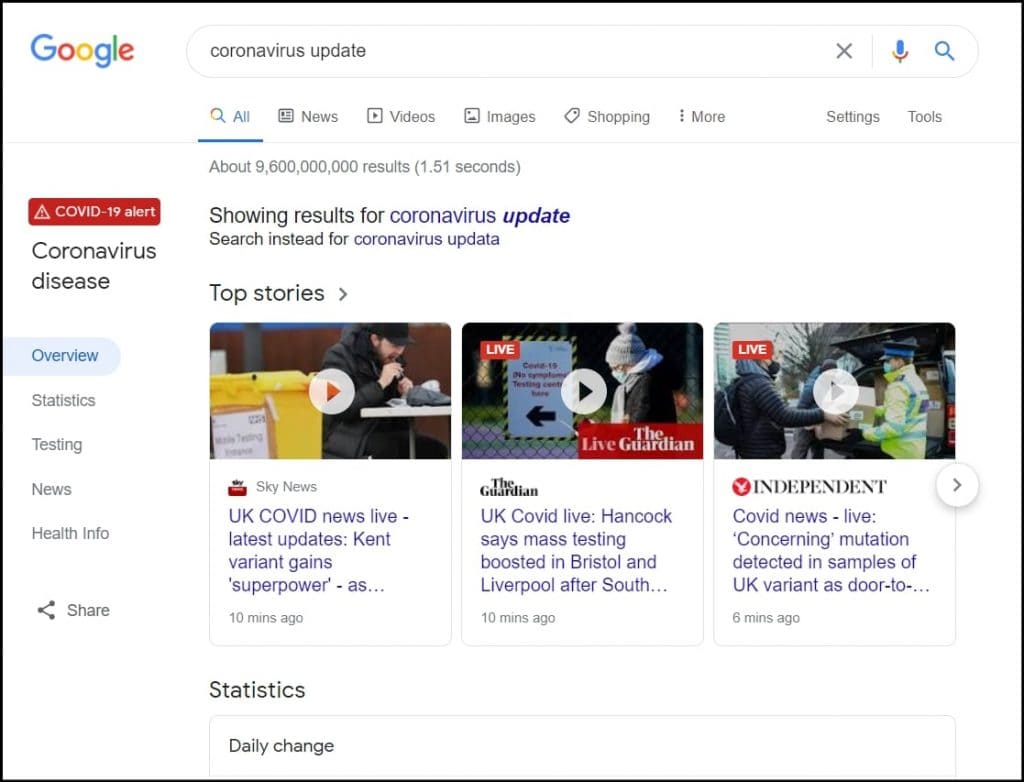Play the Guardian live story video thumbnail
1024x782 pixels.
pos(583,391)
